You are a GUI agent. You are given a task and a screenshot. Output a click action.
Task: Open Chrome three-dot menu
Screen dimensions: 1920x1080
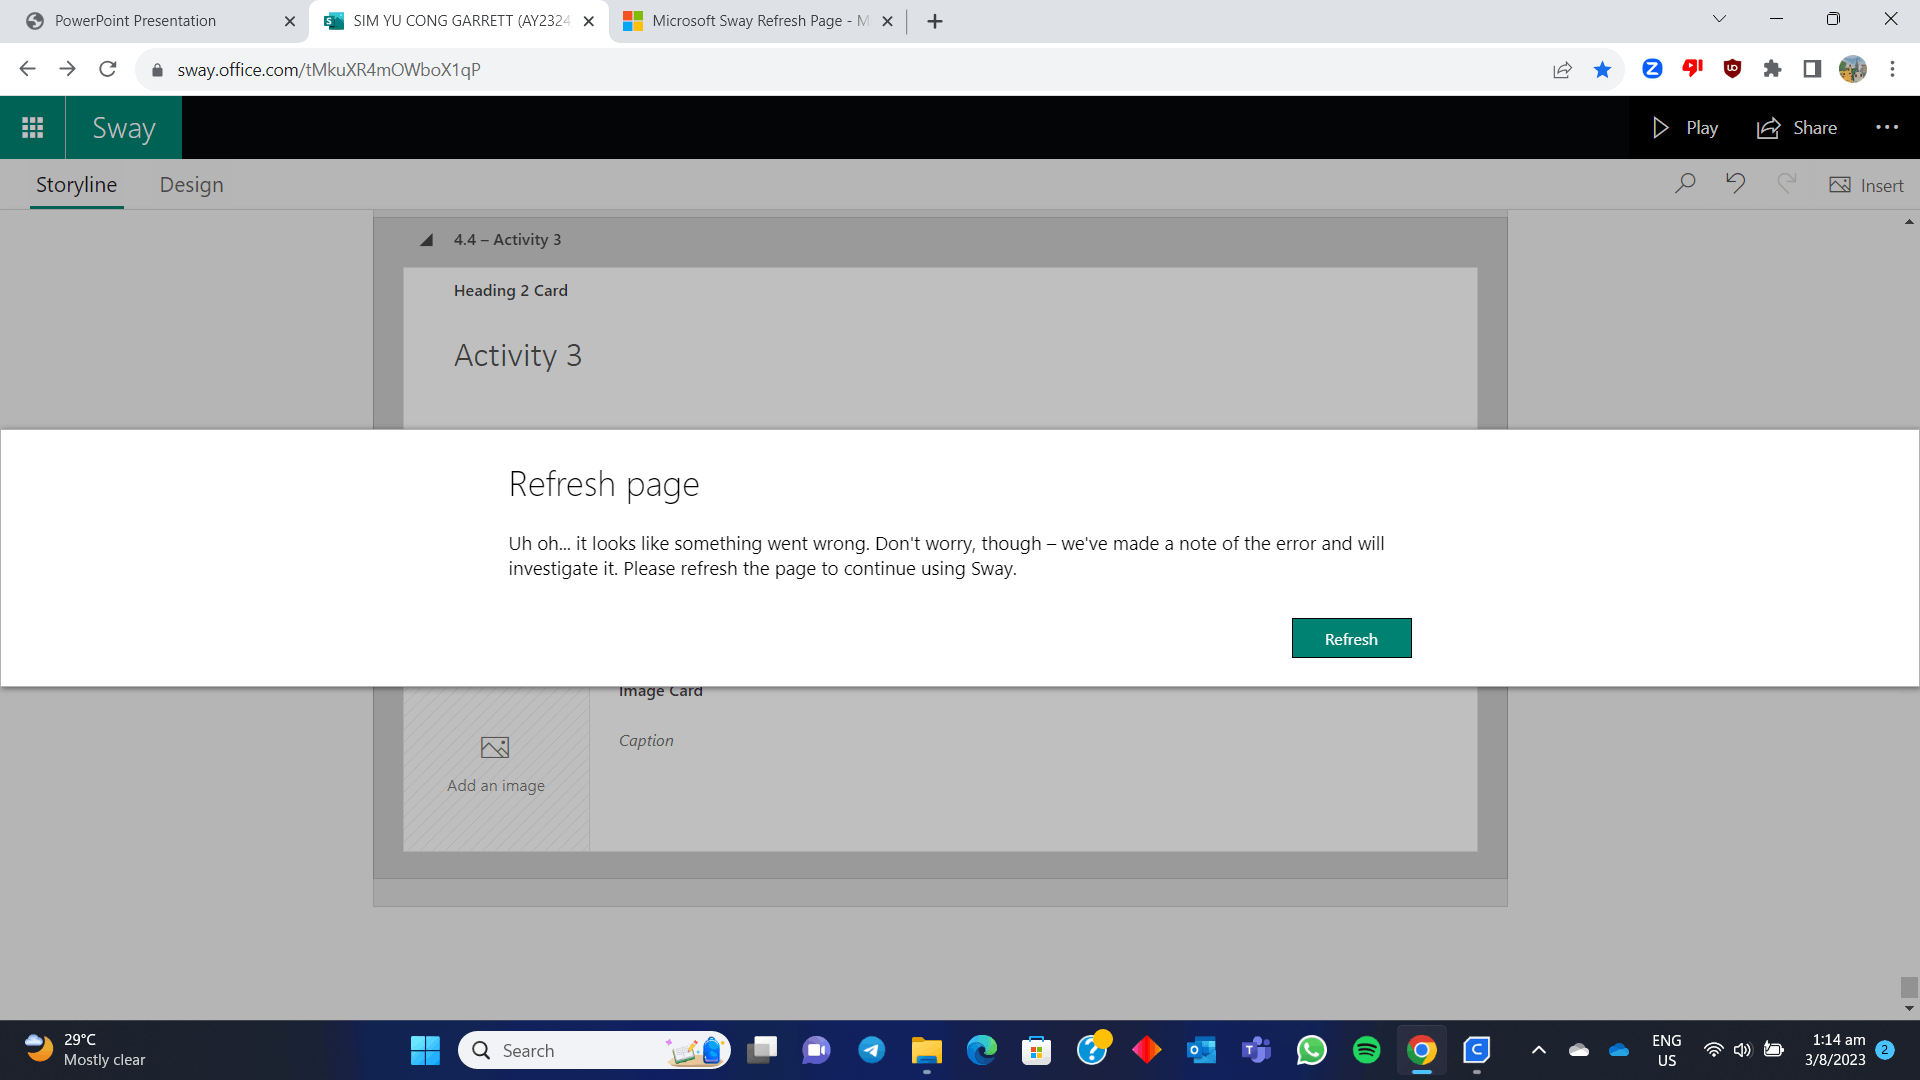pyautogui.click(x=1892, y=69)
